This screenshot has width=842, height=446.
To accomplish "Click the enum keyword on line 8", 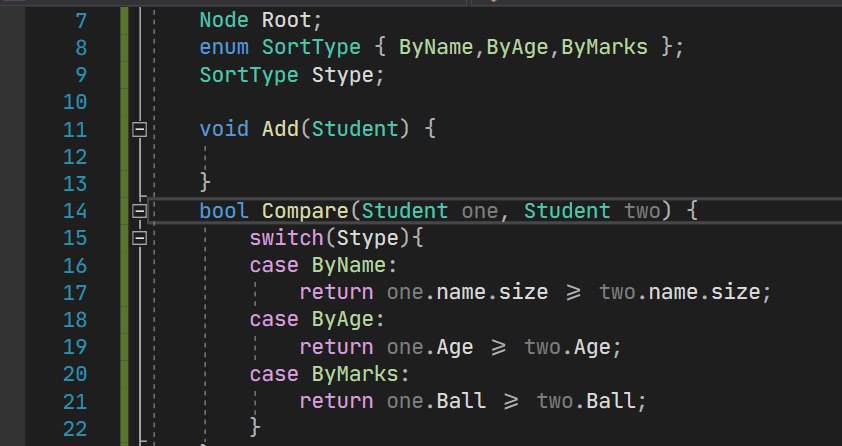I will pos(224,47).
